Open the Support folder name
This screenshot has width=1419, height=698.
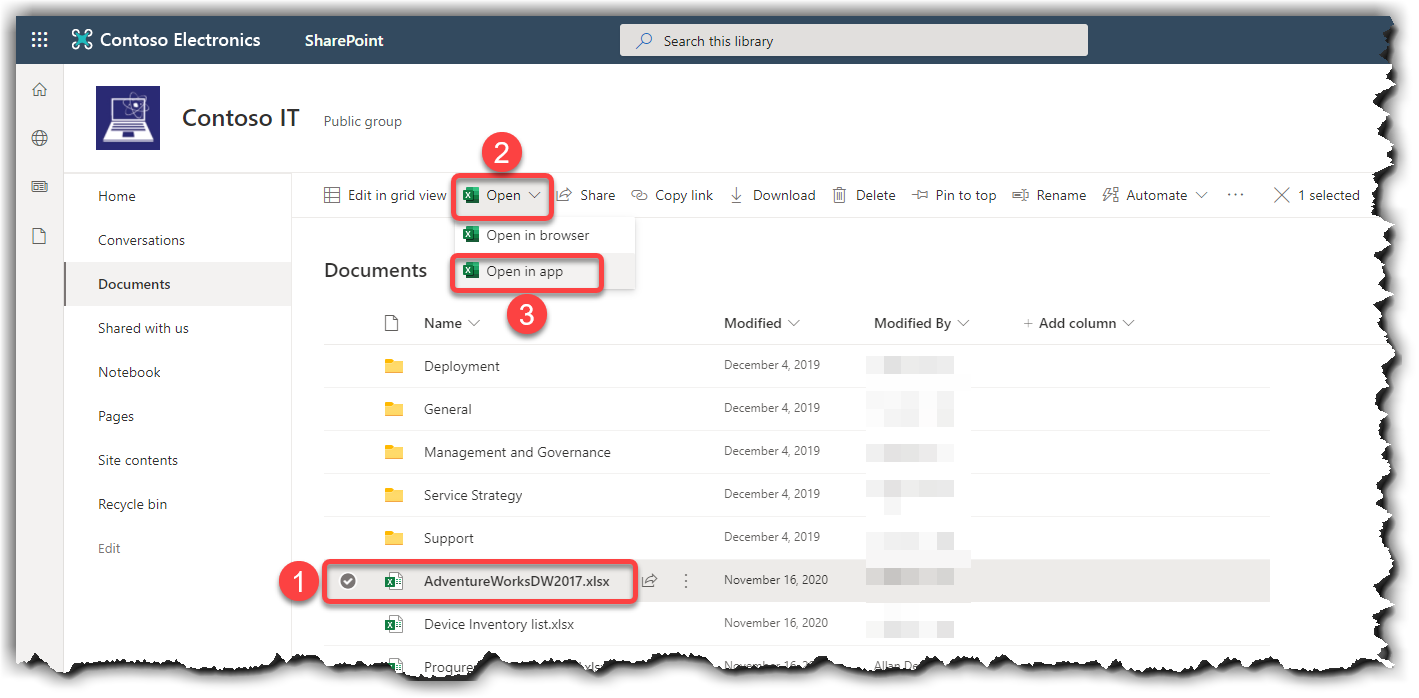click(x=449, y=538)
